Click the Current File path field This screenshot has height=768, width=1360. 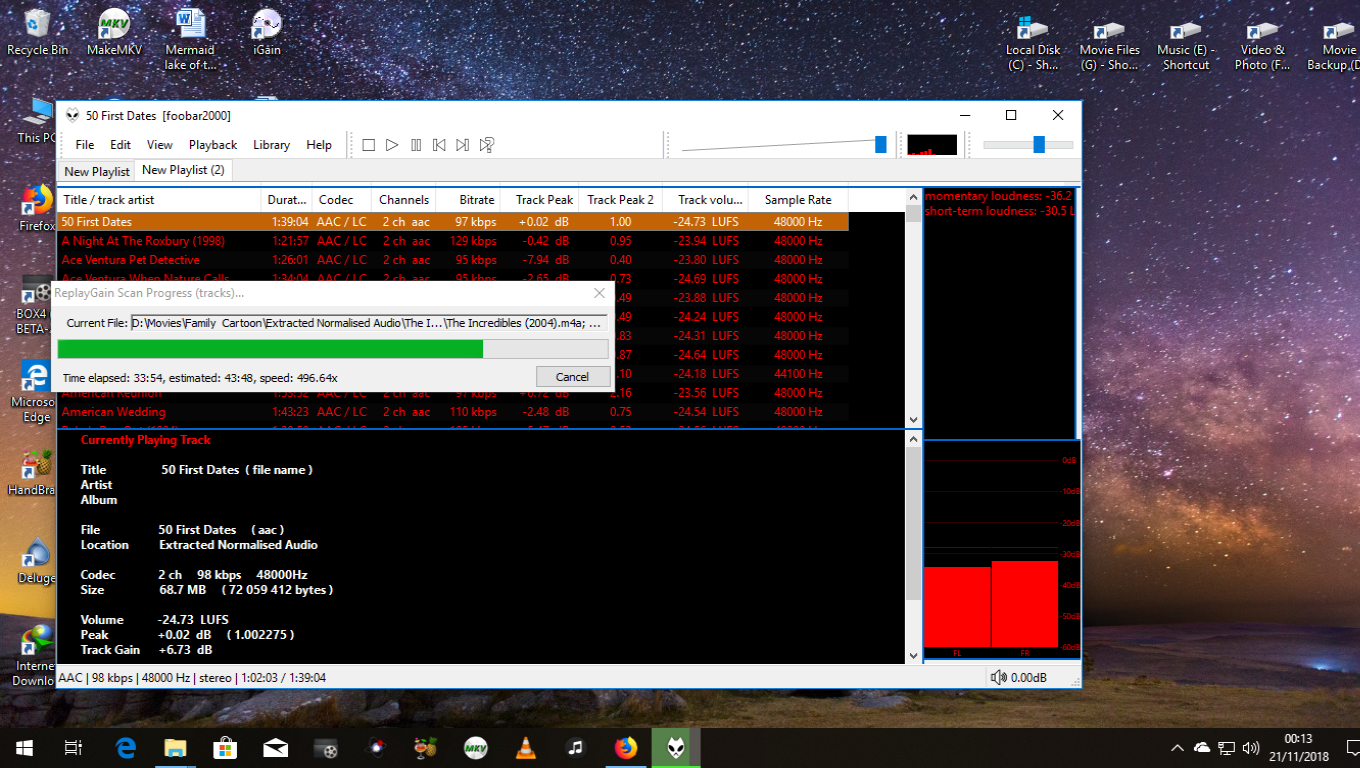[369, 323]
